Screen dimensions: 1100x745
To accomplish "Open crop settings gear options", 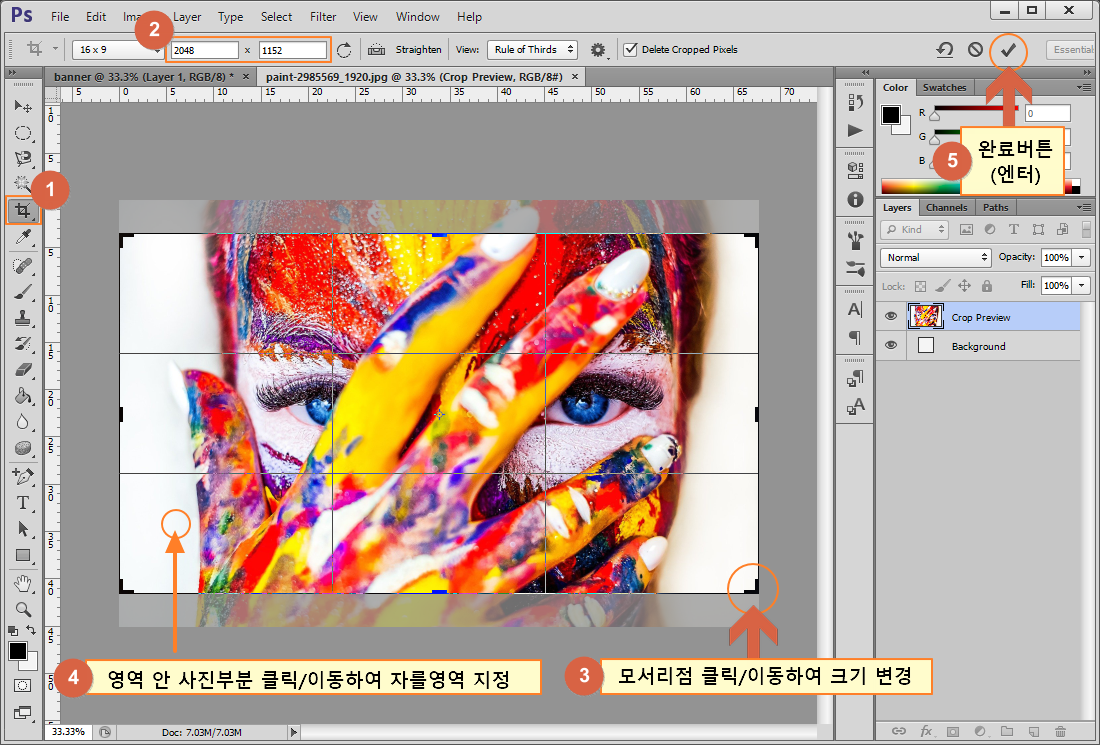I will pos(598,50).
